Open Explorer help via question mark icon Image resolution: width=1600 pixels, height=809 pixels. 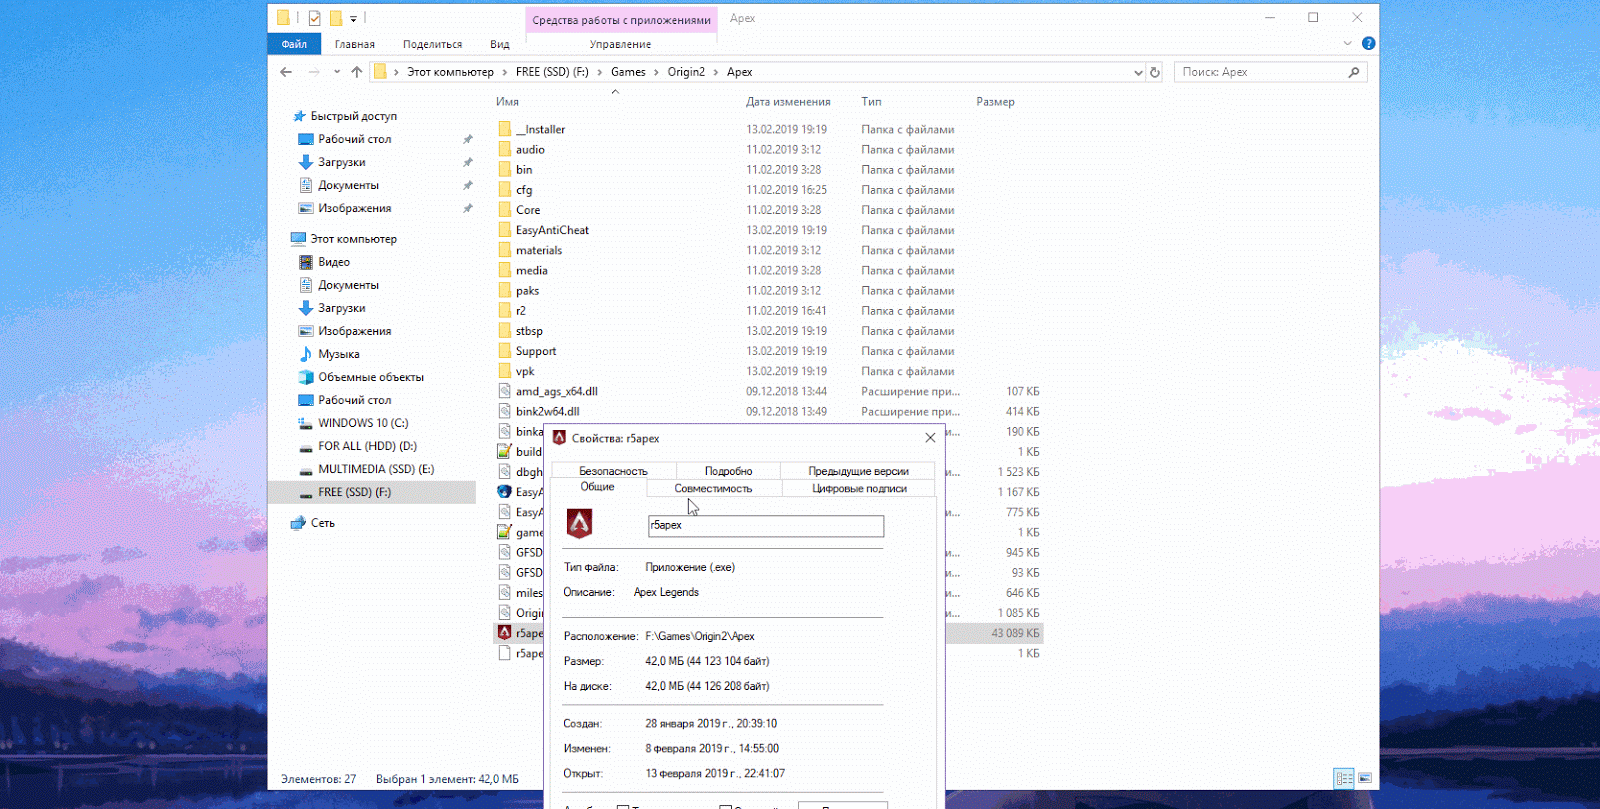click(x=1368, y=44)
